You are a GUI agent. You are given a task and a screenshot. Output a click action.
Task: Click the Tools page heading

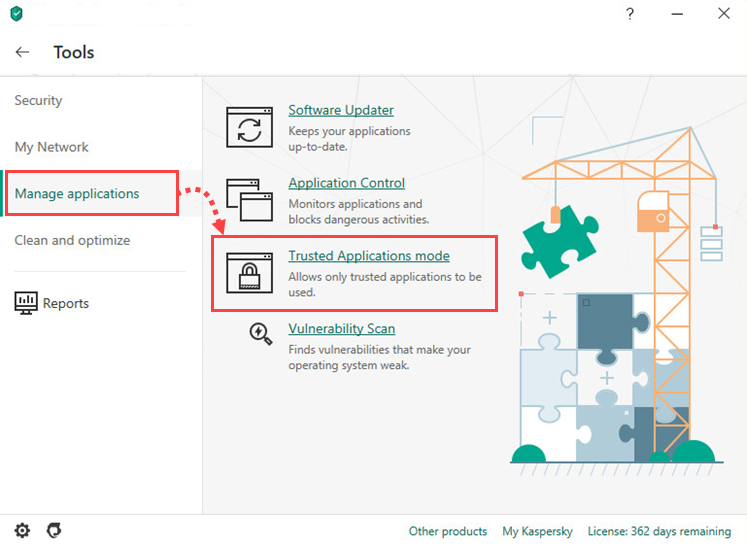click(x=74, y=52)
